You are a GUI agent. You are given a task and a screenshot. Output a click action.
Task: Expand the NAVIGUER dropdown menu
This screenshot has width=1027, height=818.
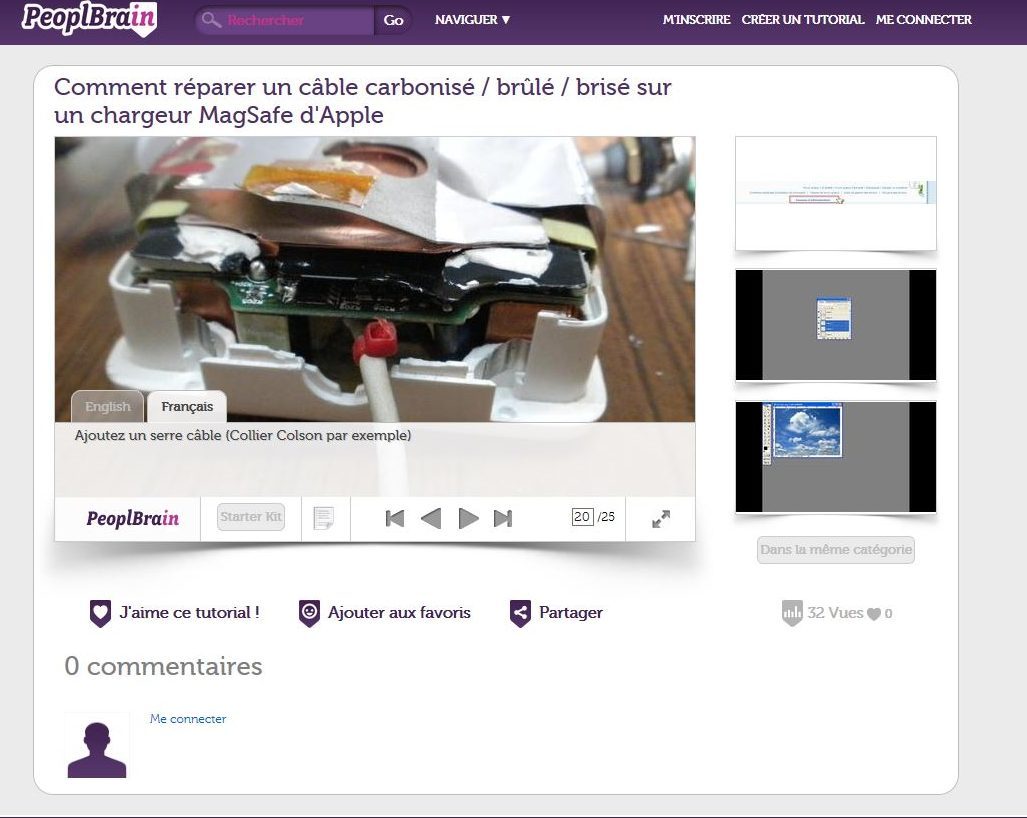[472, 20]
